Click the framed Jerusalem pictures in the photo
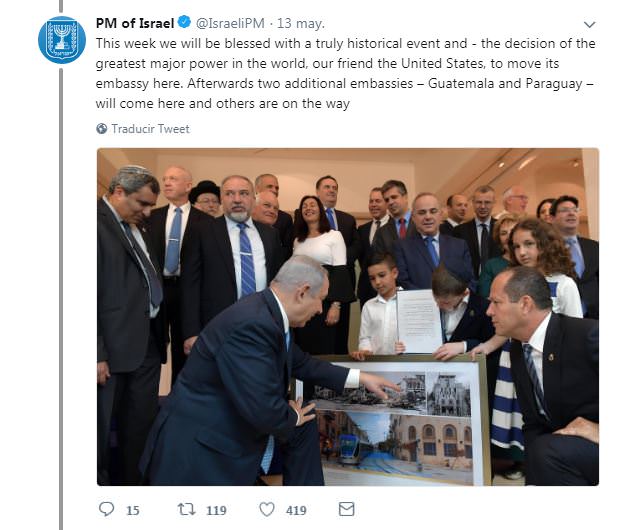The height and width of the screenshot is (530, 634). click(x=393, y=420)
